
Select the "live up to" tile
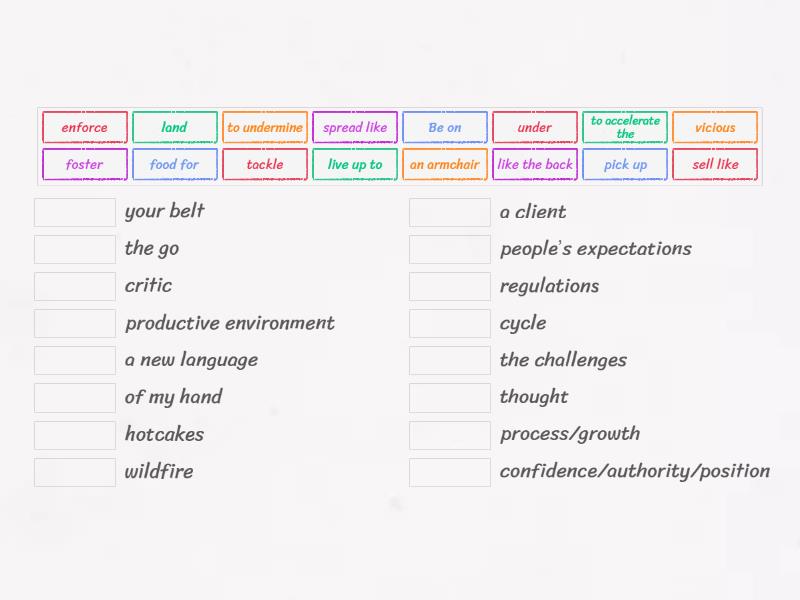[355, 164]
